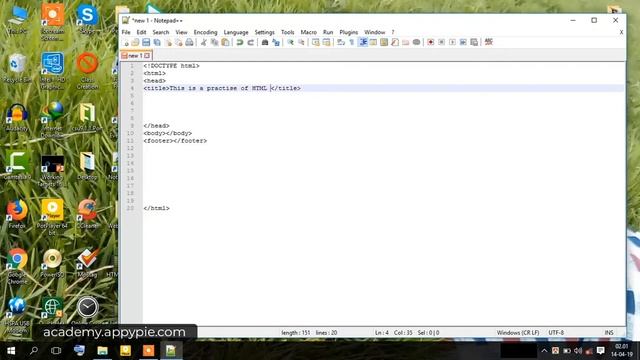Viewport: 640px width, 360px height.
Task: Click the Firefox desktop shortcut
Action: coord(17,214)
